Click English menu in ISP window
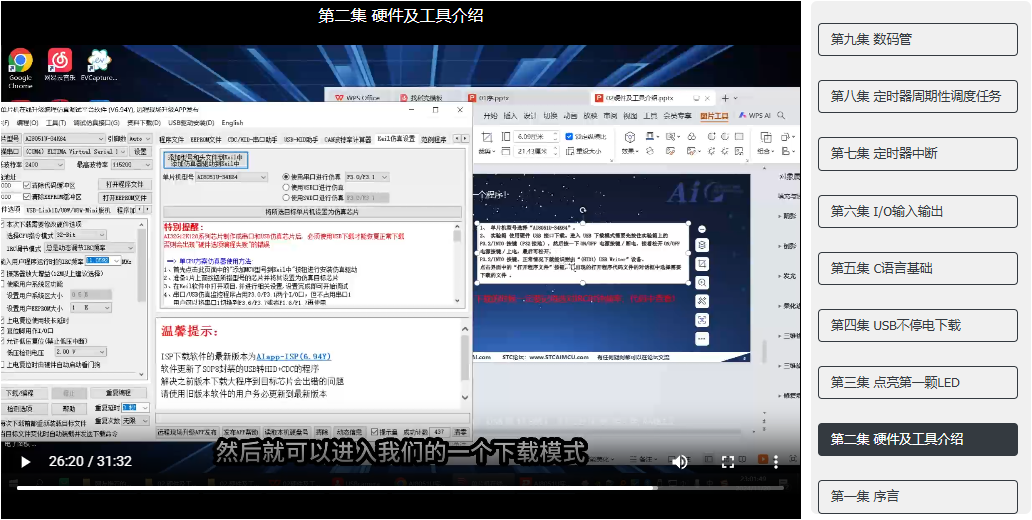 coord(232,122)
